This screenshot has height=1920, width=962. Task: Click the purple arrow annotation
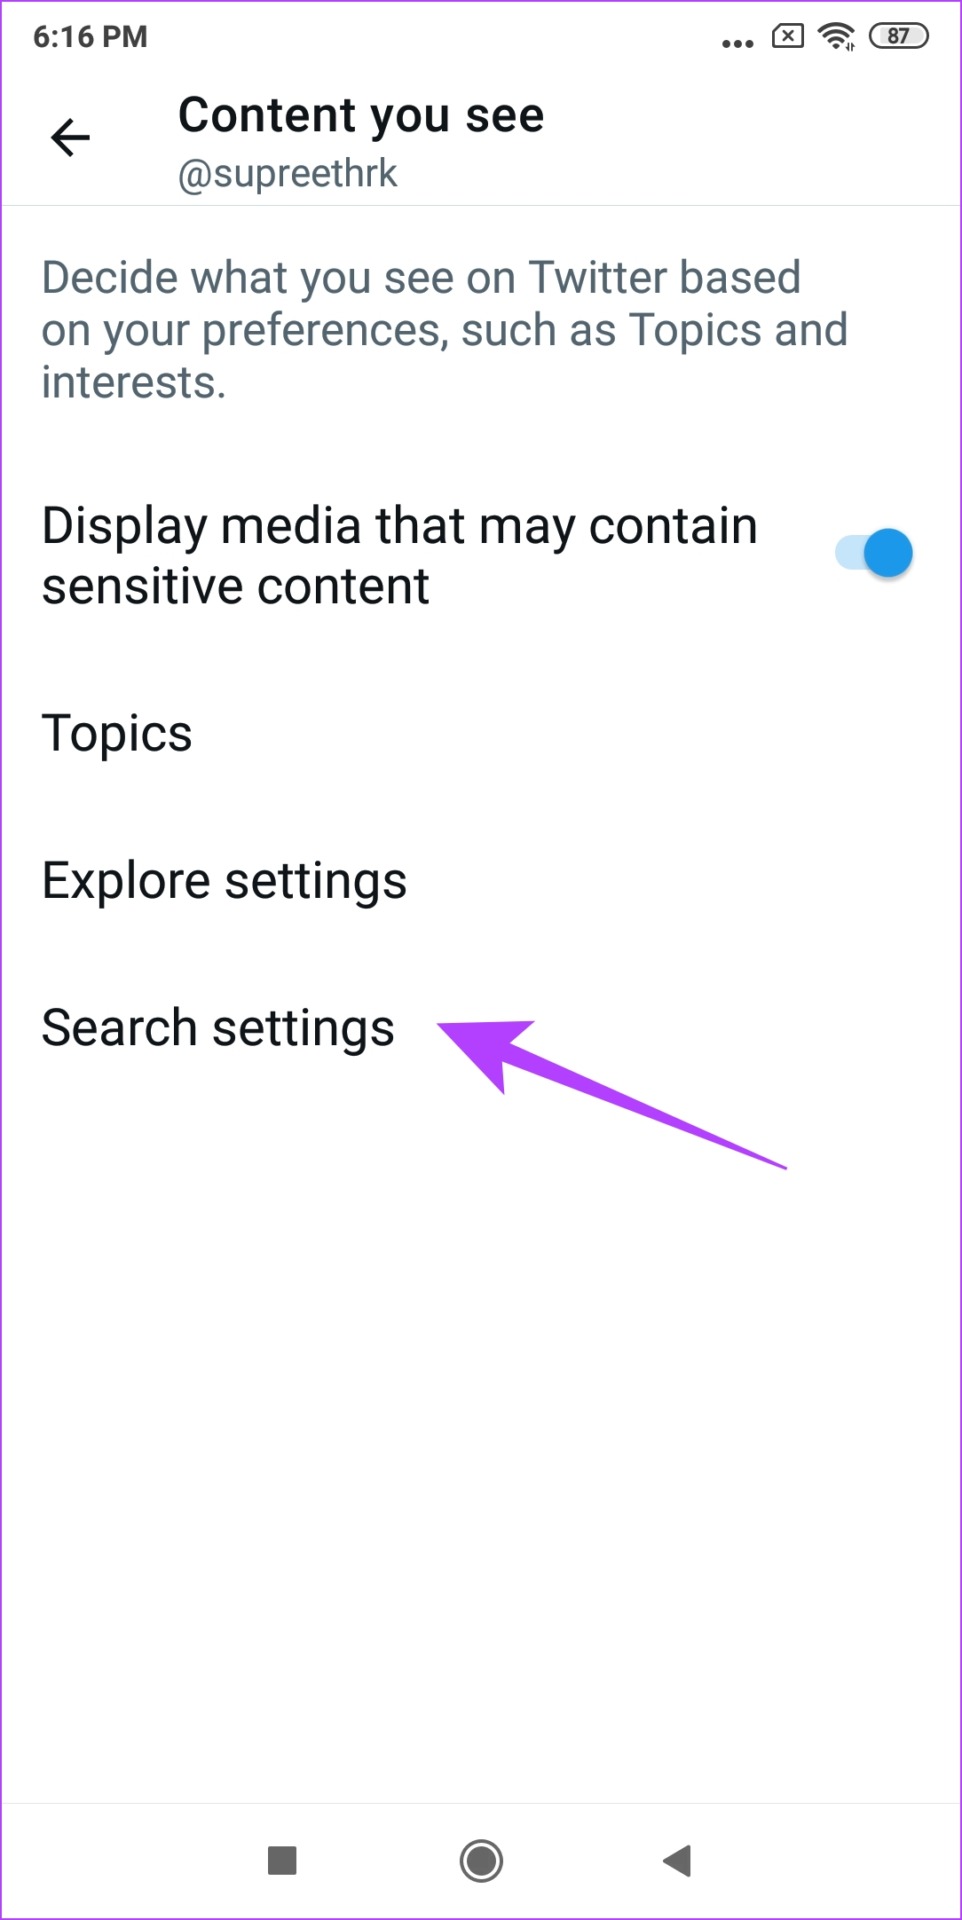[611, 1093]
